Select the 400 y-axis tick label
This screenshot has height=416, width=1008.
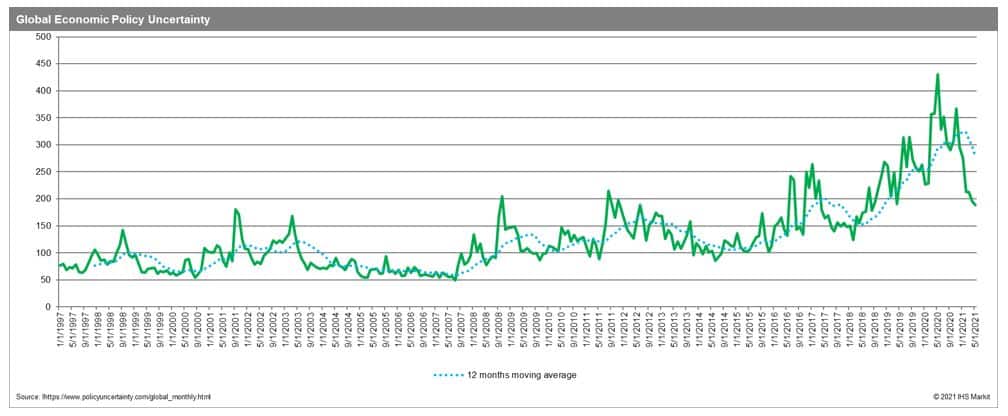(43, 91)
